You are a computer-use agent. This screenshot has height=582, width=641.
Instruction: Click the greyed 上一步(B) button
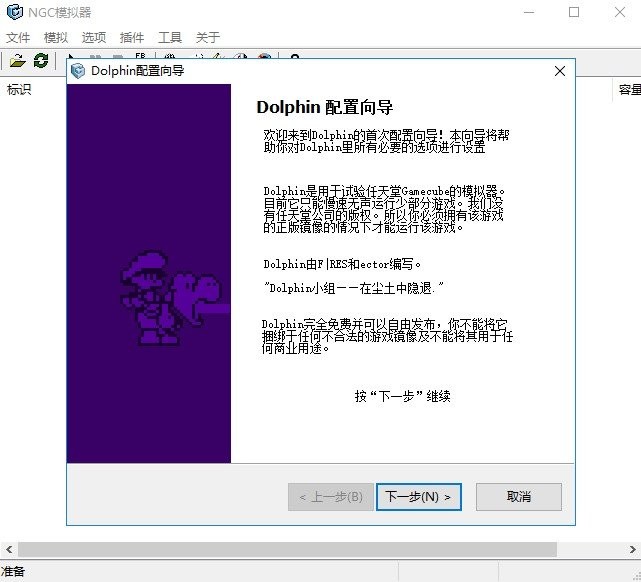331,497
